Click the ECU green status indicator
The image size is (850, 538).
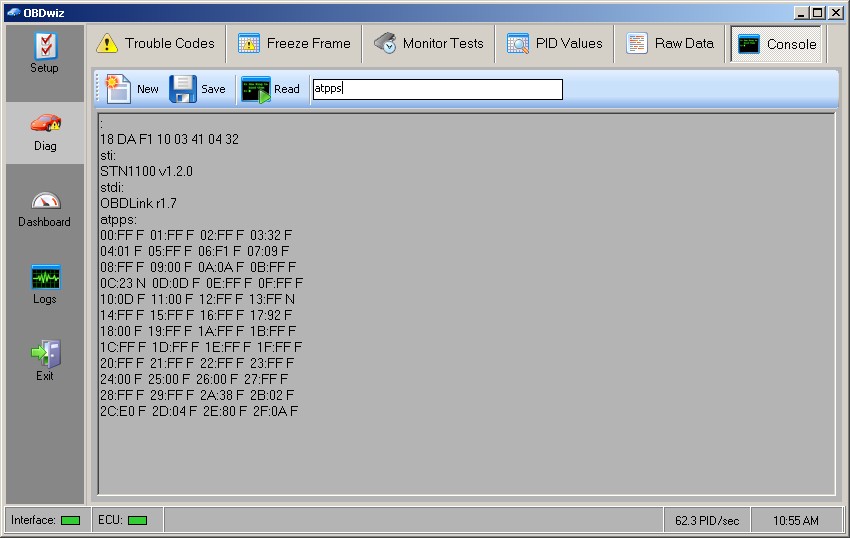(x=137, y=521)
